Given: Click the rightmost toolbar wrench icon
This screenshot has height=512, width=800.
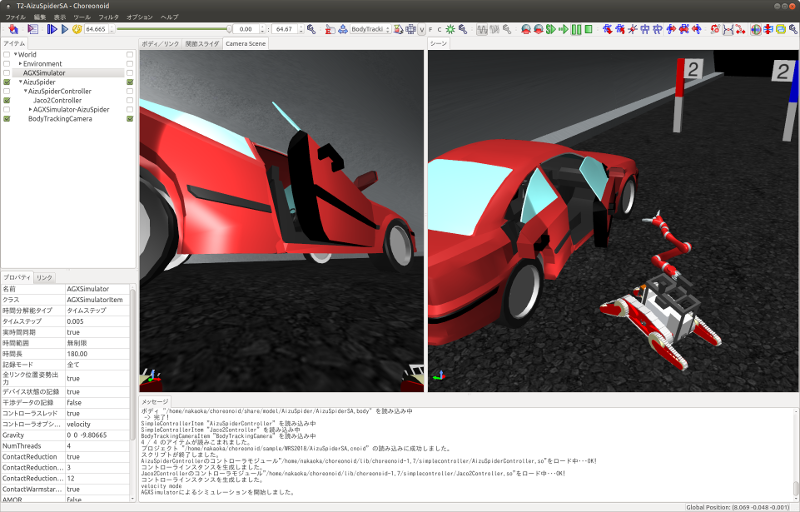Looking at the screenshot, I should click(793, 29).
